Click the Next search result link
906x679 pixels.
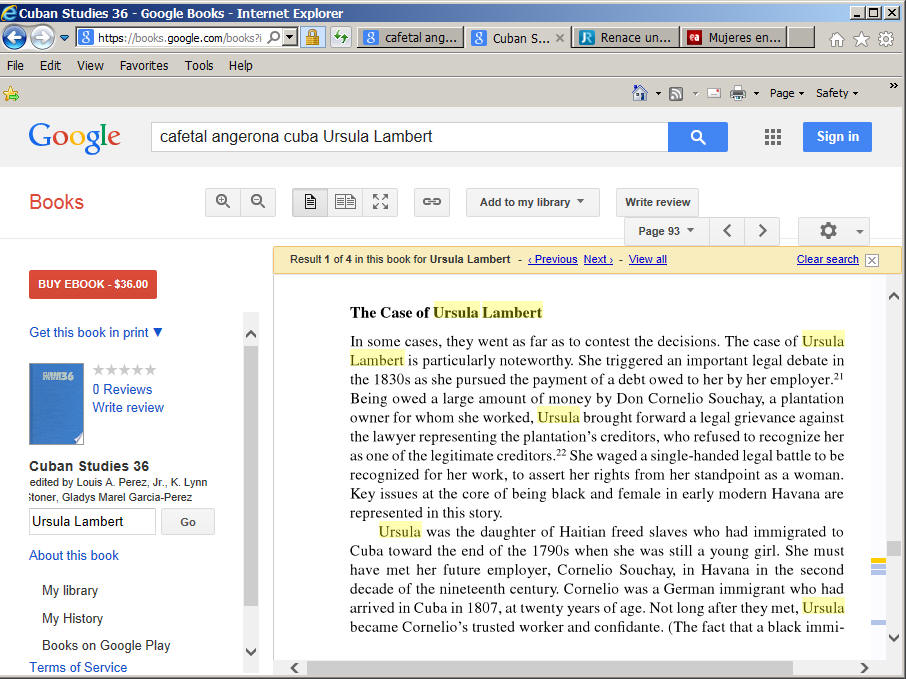pos(598,259)
